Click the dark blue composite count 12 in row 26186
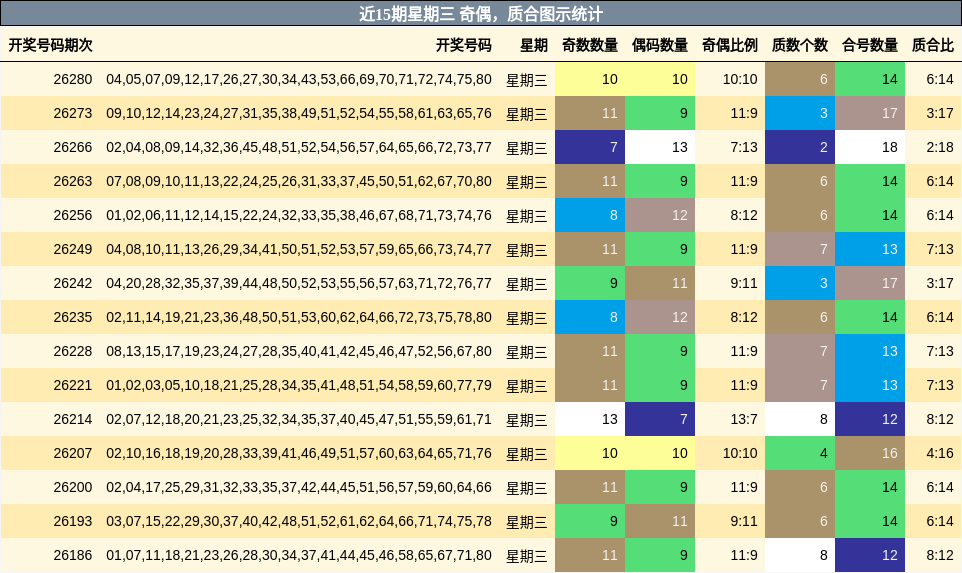 tap(870, 555)
